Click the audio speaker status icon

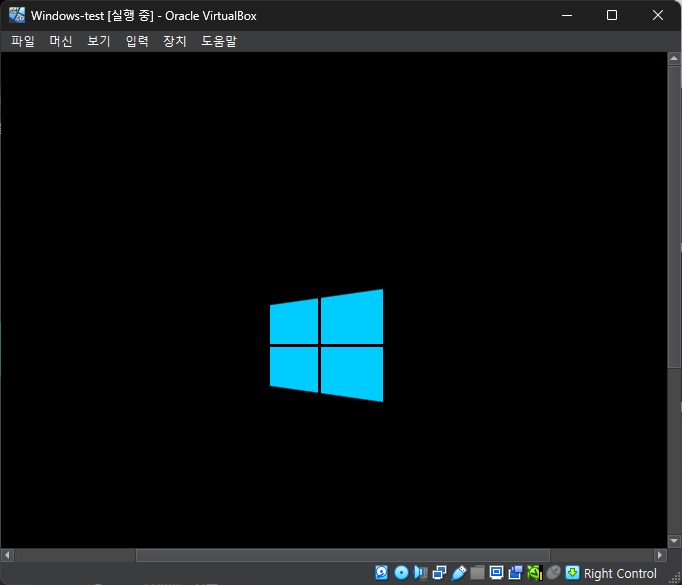click(421, 573)
